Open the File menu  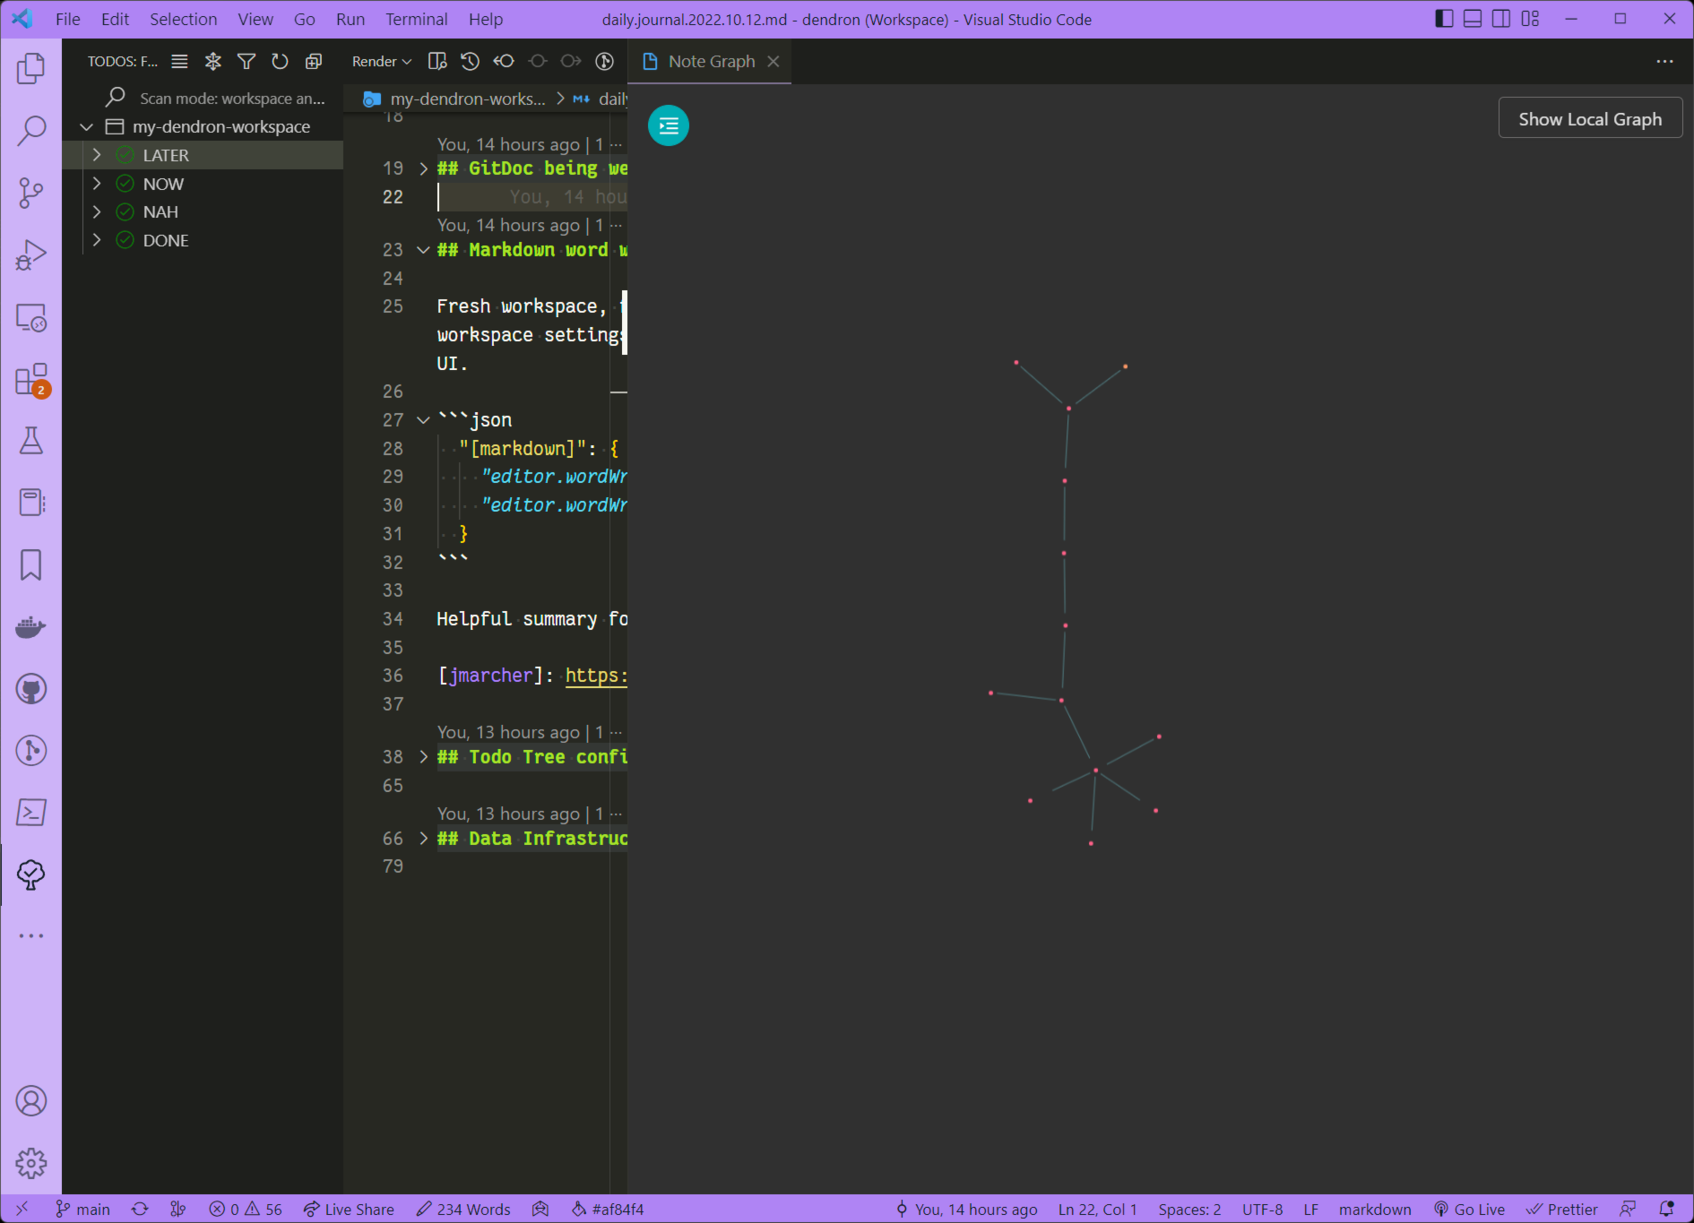[x=68, y=19]
